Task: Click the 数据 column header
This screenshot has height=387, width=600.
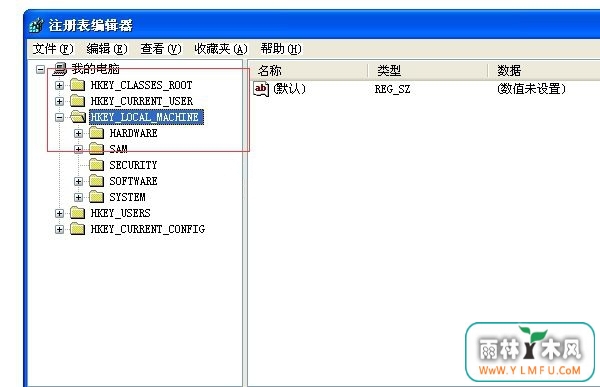Action: tap(544, 70)
